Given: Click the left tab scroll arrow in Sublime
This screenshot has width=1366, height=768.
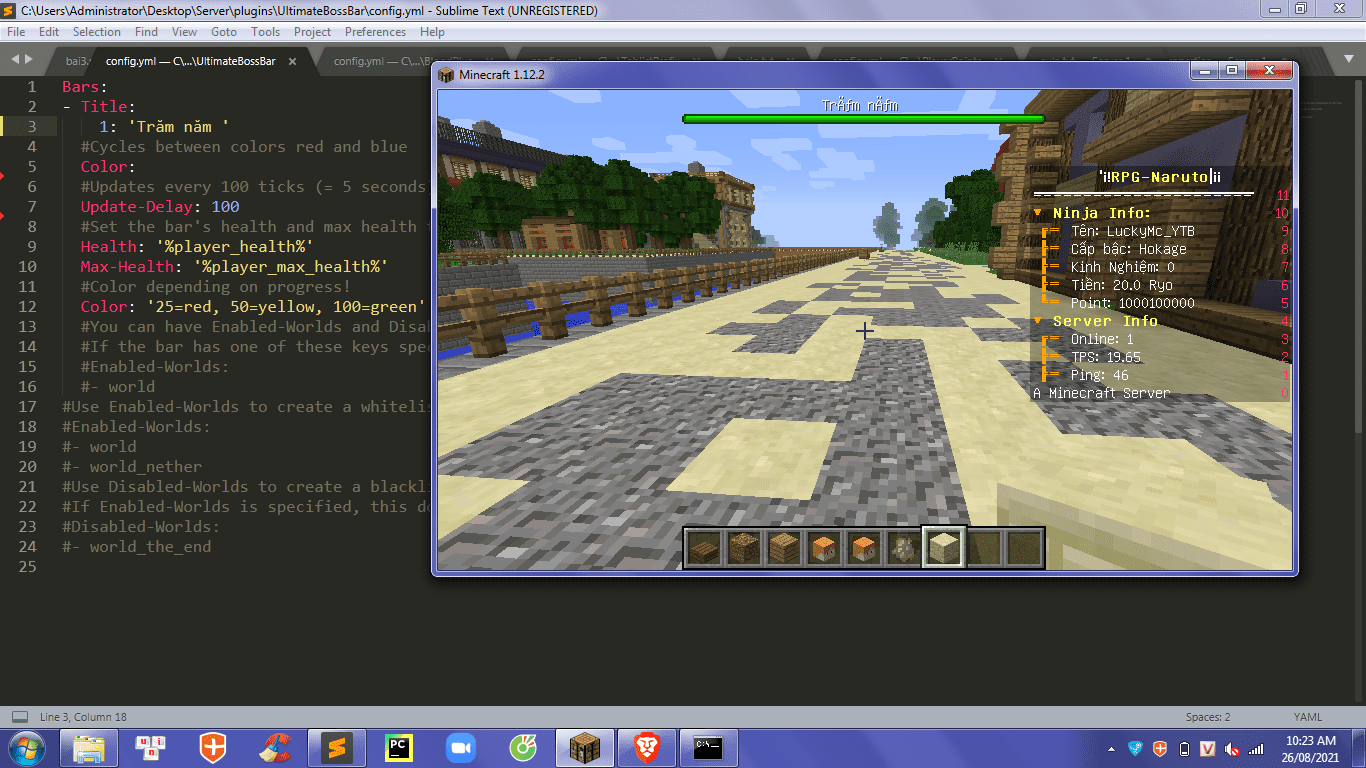Looking at the screenshot, I should click(x=14, y=59).
